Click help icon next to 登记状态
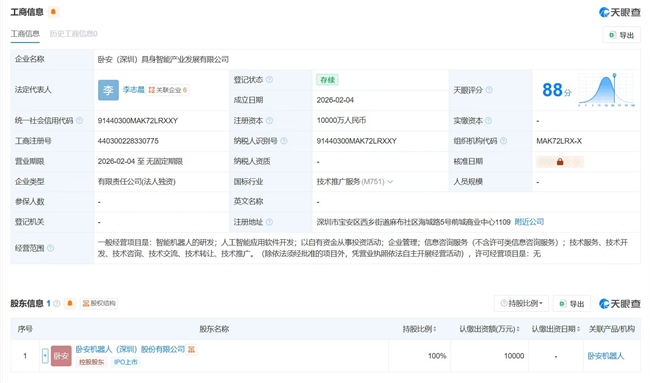 (x=269, y=80)
